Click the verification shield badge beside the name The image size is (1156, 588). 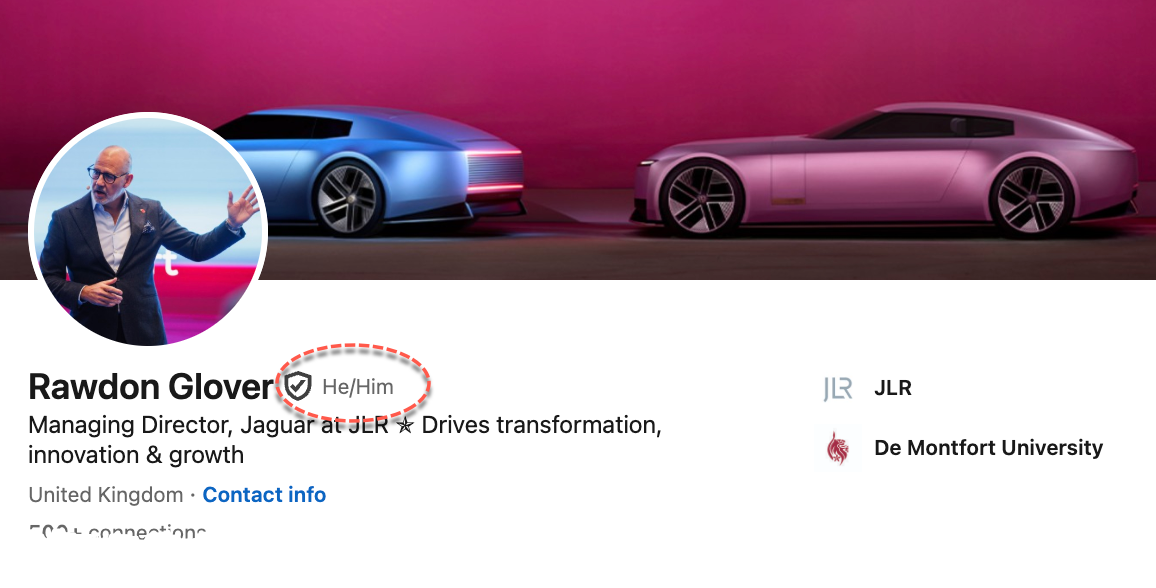(x=299, y=386)
